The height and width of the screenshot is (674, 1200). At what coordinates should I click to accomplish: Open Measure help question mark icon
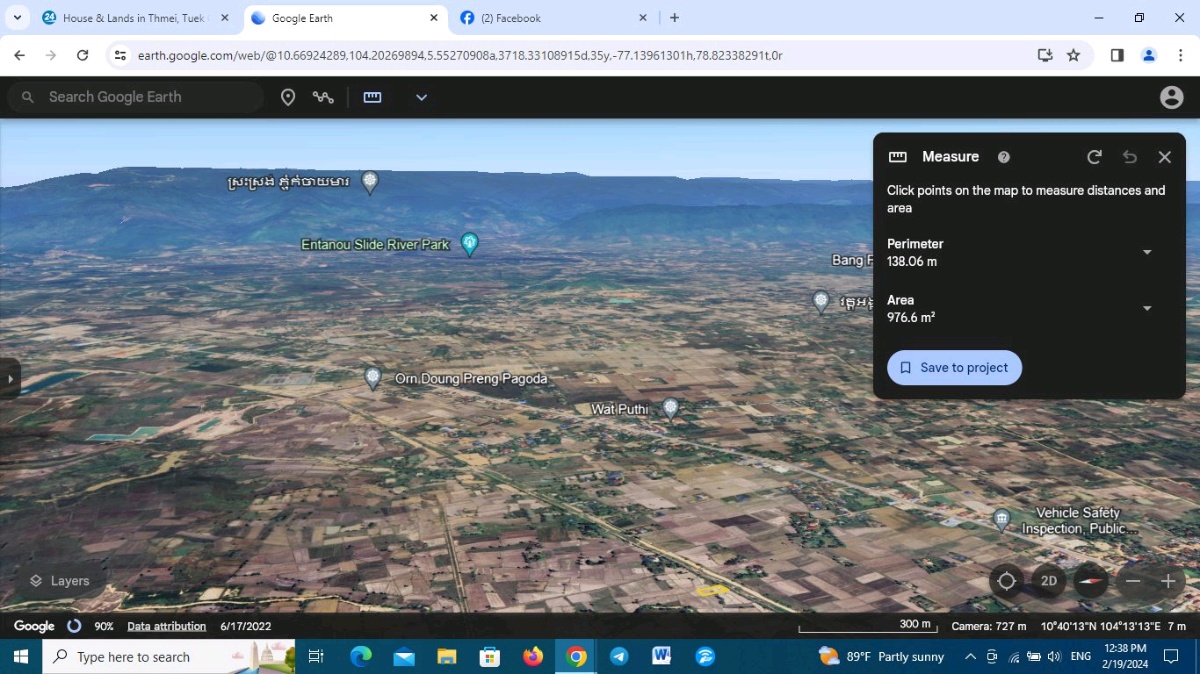click(1004, 157)
